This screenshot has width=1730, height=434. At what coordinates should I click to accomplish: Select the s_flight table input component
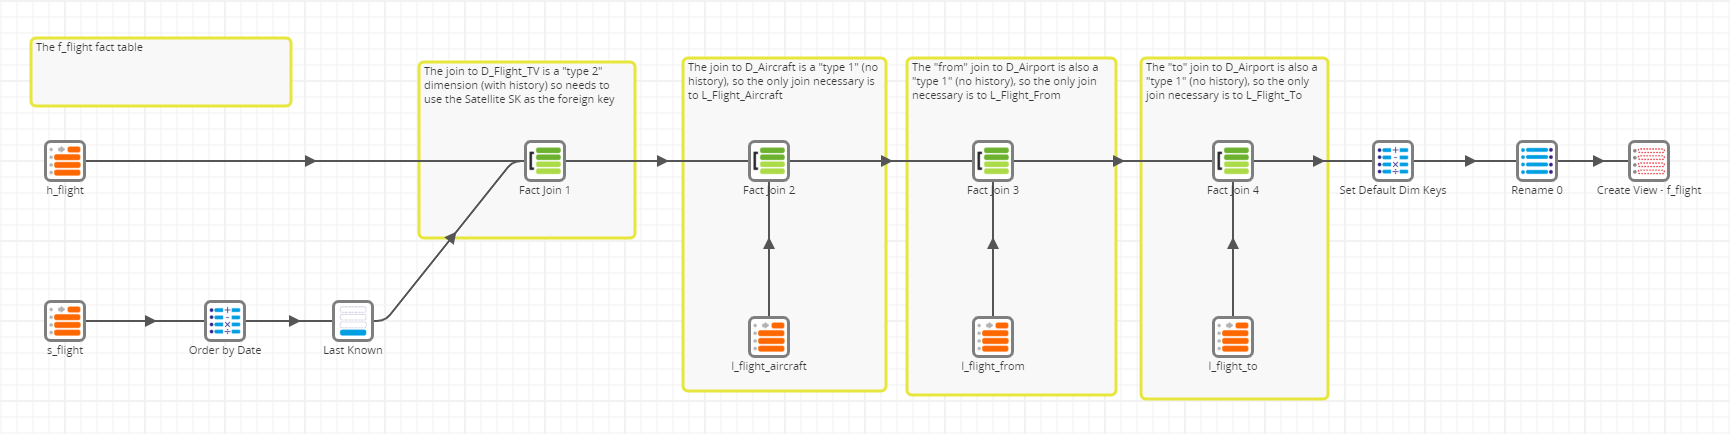pyautogui.click(x=65, y=321)
